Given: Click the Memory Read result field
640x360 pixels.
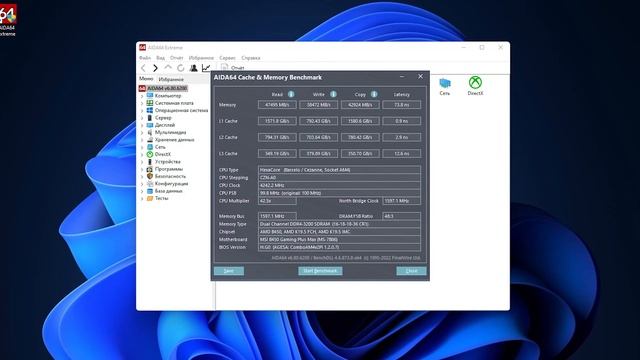Looking at the screenshot, I should 277,105.
